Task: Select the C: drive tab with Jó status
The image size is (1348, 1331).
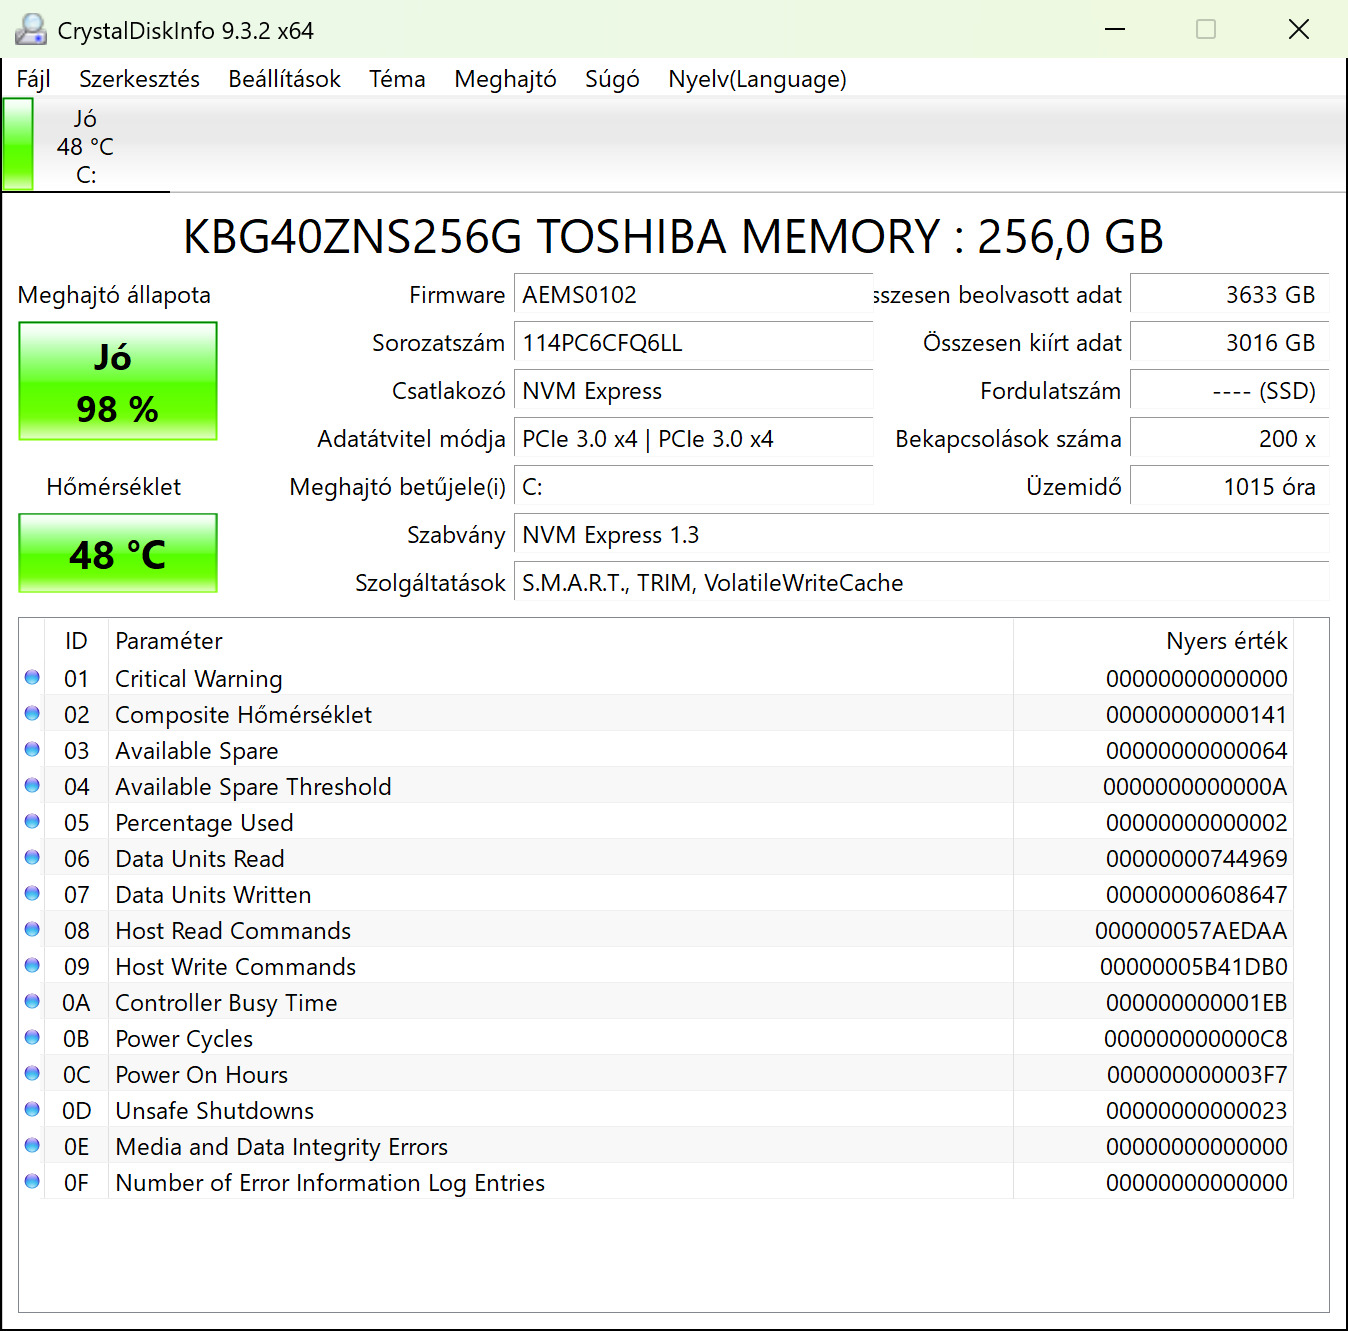Action: 86,146
